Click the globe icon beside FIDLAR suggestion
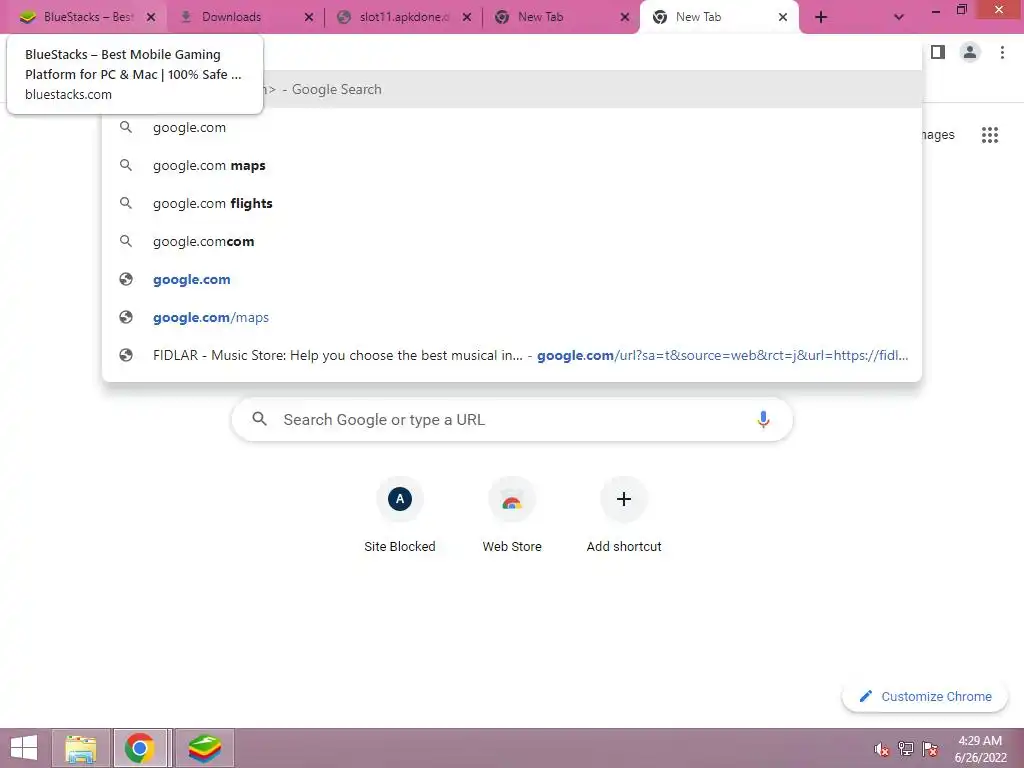Screen dimensions: 1024x768 click(126, 355)
